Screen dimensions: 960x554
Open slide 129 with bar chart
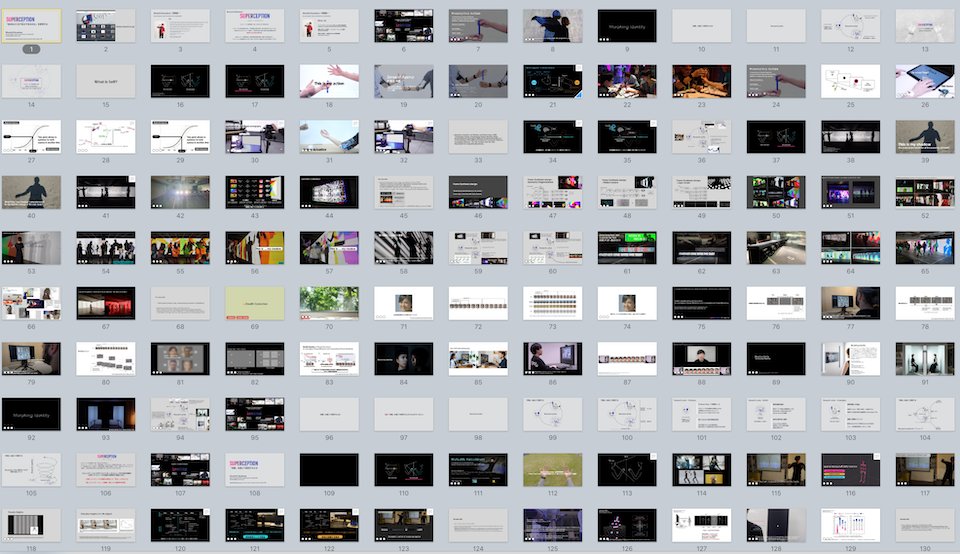(x=850, y=524)
